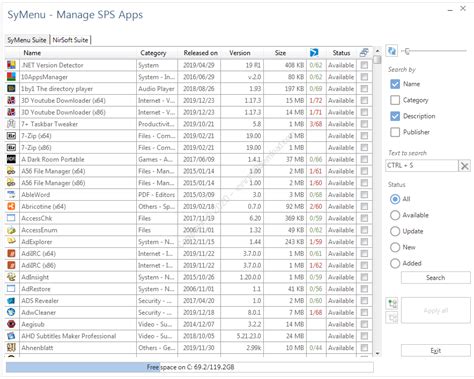Click the 10AppsManager row icon
Viewport: 474px width, 379px height.
(x=11, y=77)
